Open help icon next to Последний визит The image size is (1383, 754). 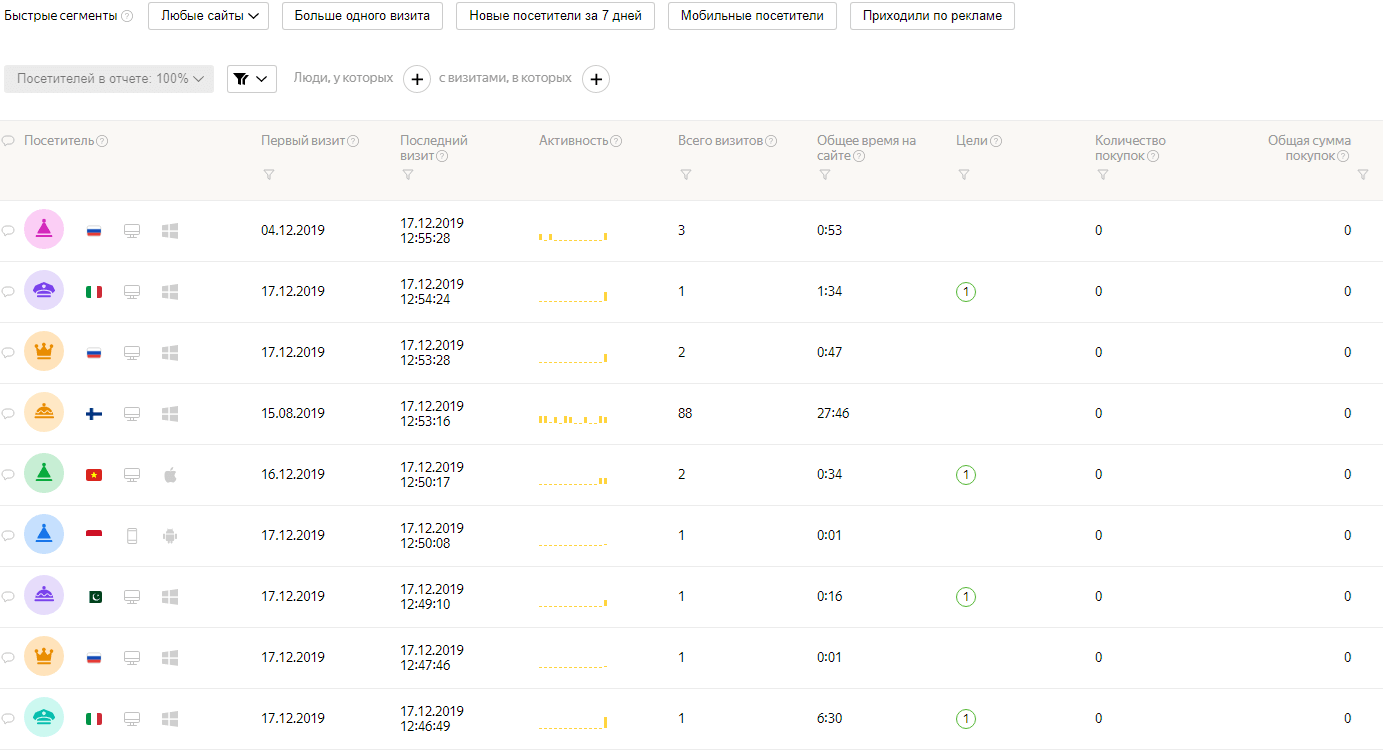tap(442, 156)
